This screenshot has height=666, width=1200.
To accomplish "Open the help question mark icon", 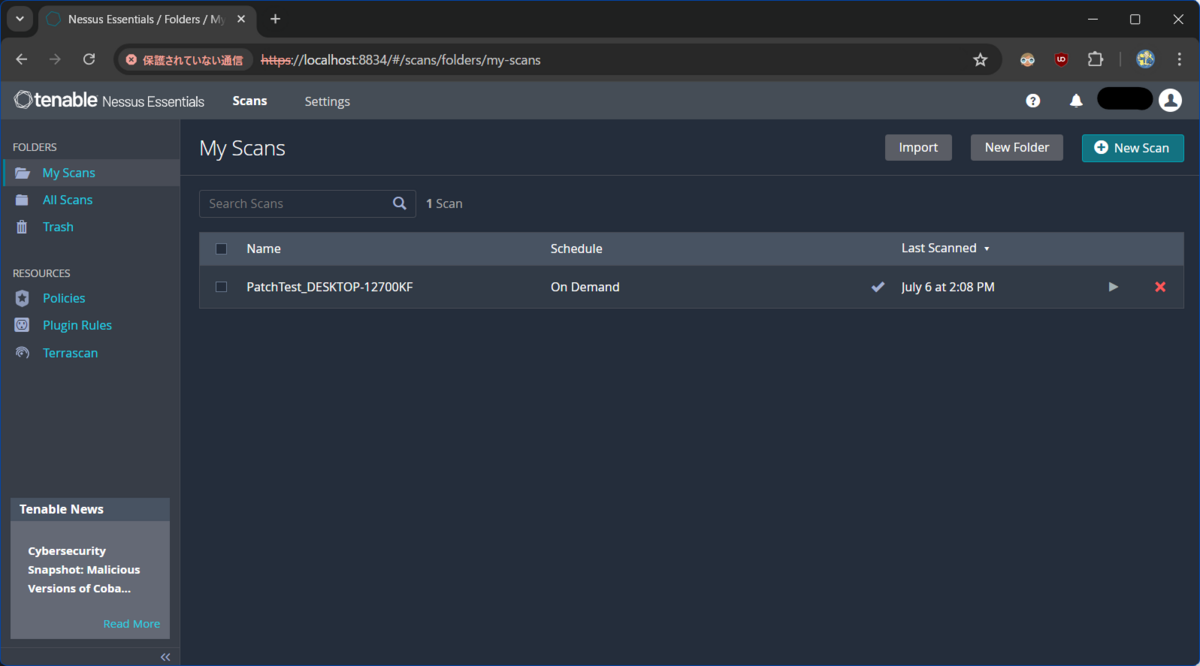I will click(x=1033, y=101).
